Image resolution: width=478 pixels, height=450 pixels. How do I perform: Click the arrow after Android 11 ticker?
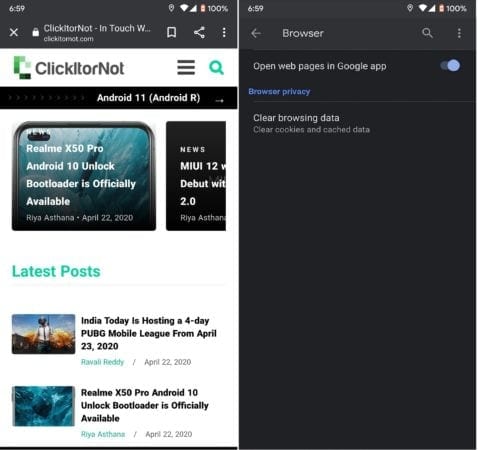point(219,100)
